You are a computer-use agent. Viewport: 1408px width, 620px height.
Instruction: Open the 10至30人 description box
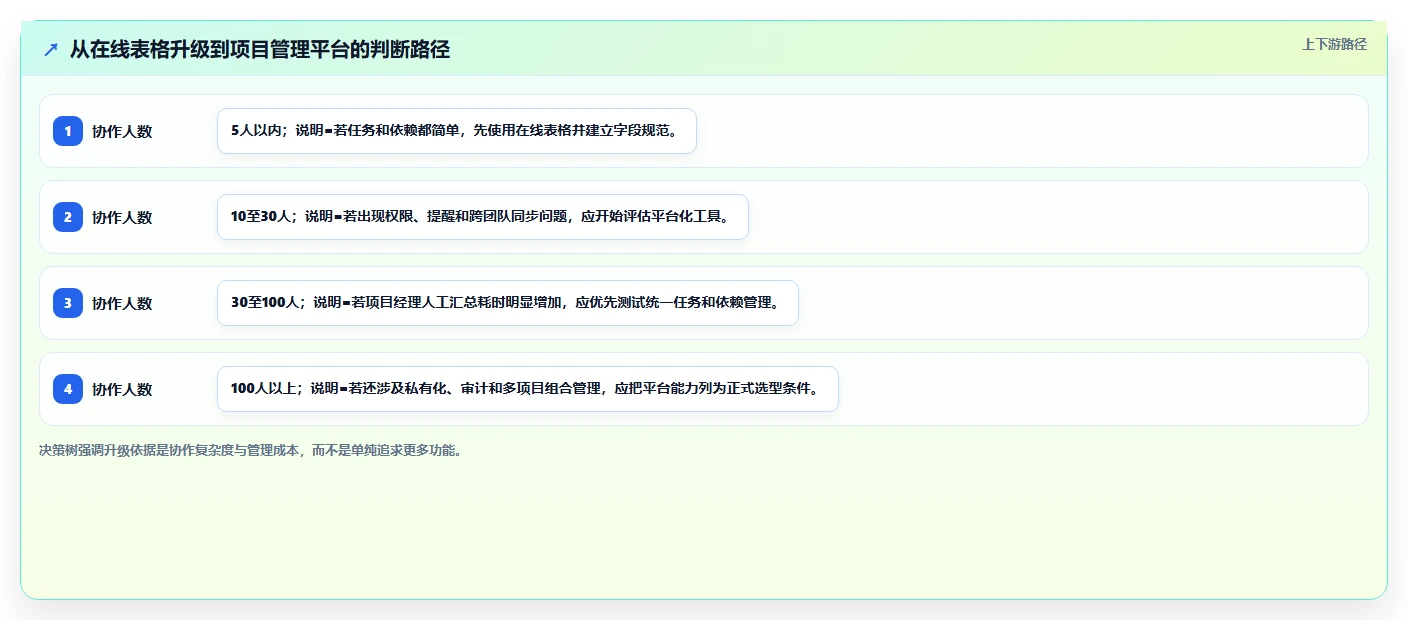point(483,217)
